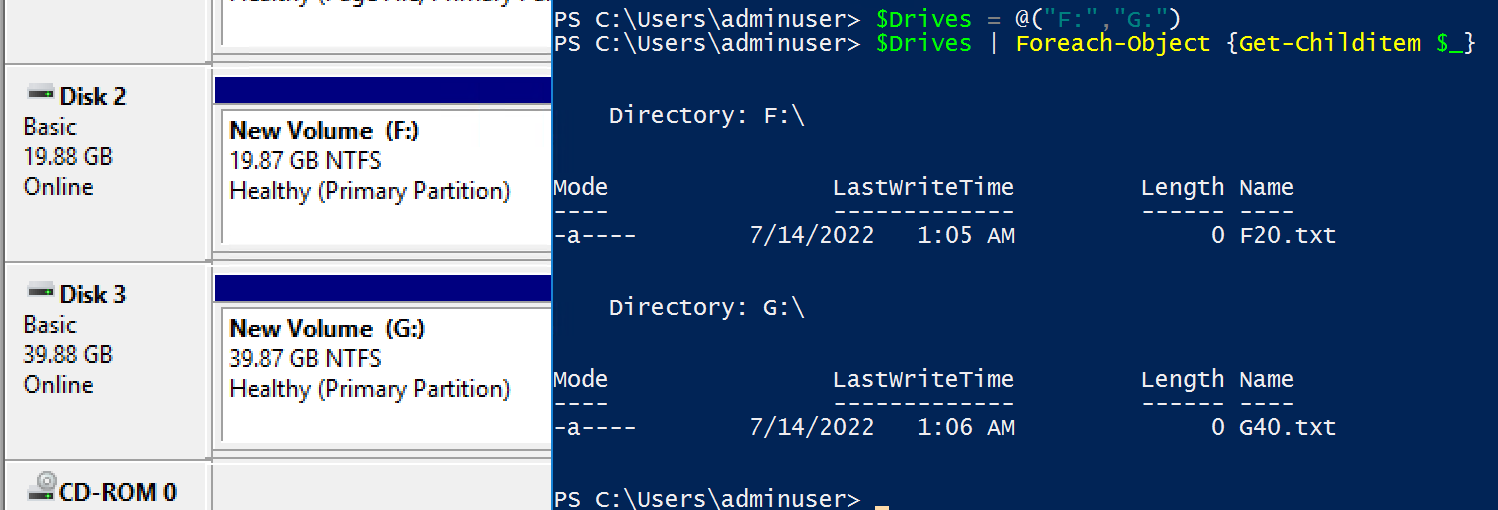
Task: Click the Foreach-Object cmdlet text
Action: click(1112, 44)
